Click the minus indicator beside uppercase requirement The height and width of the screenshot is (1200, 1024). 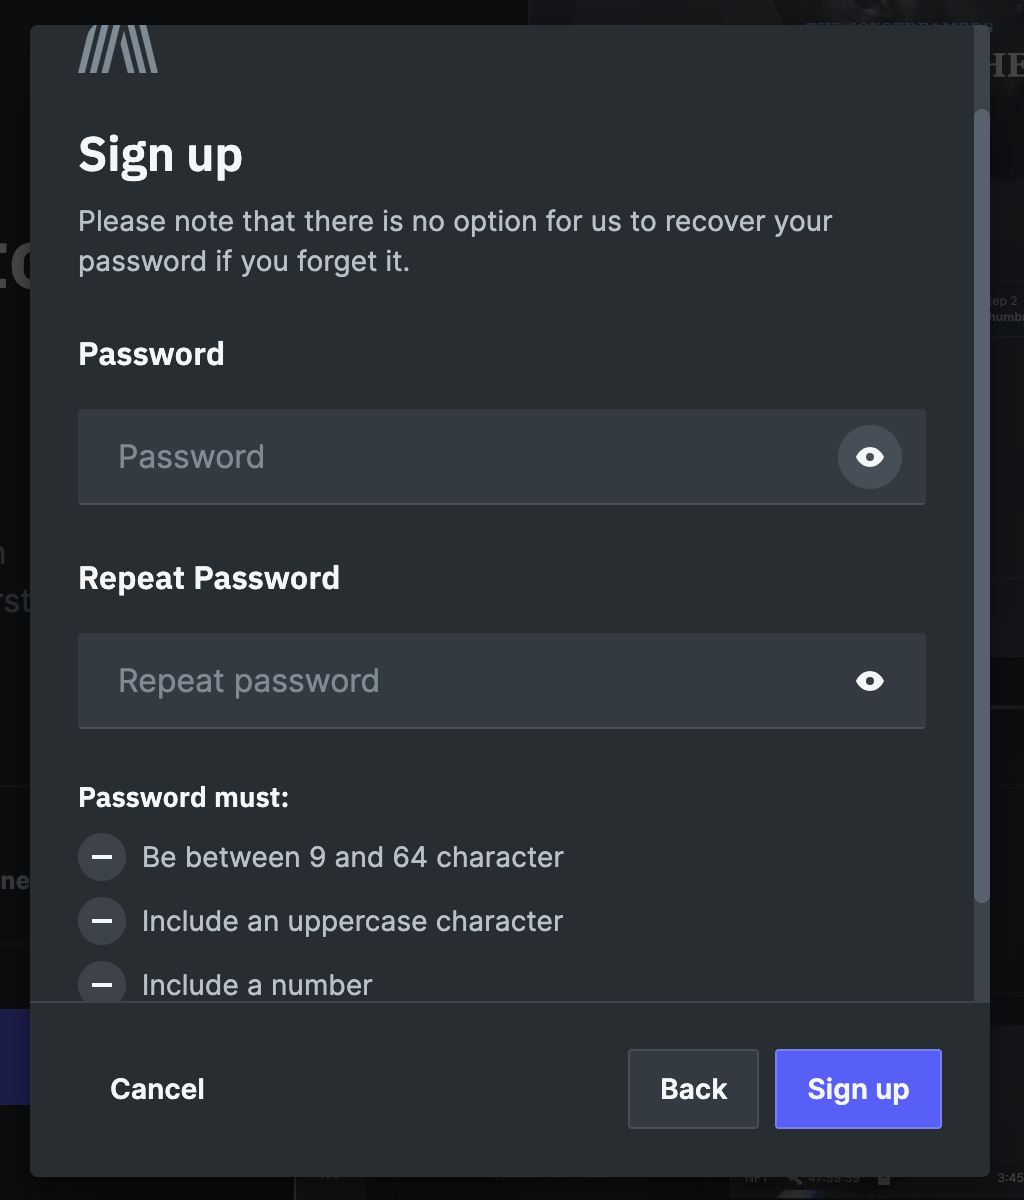tap(101, 921)
